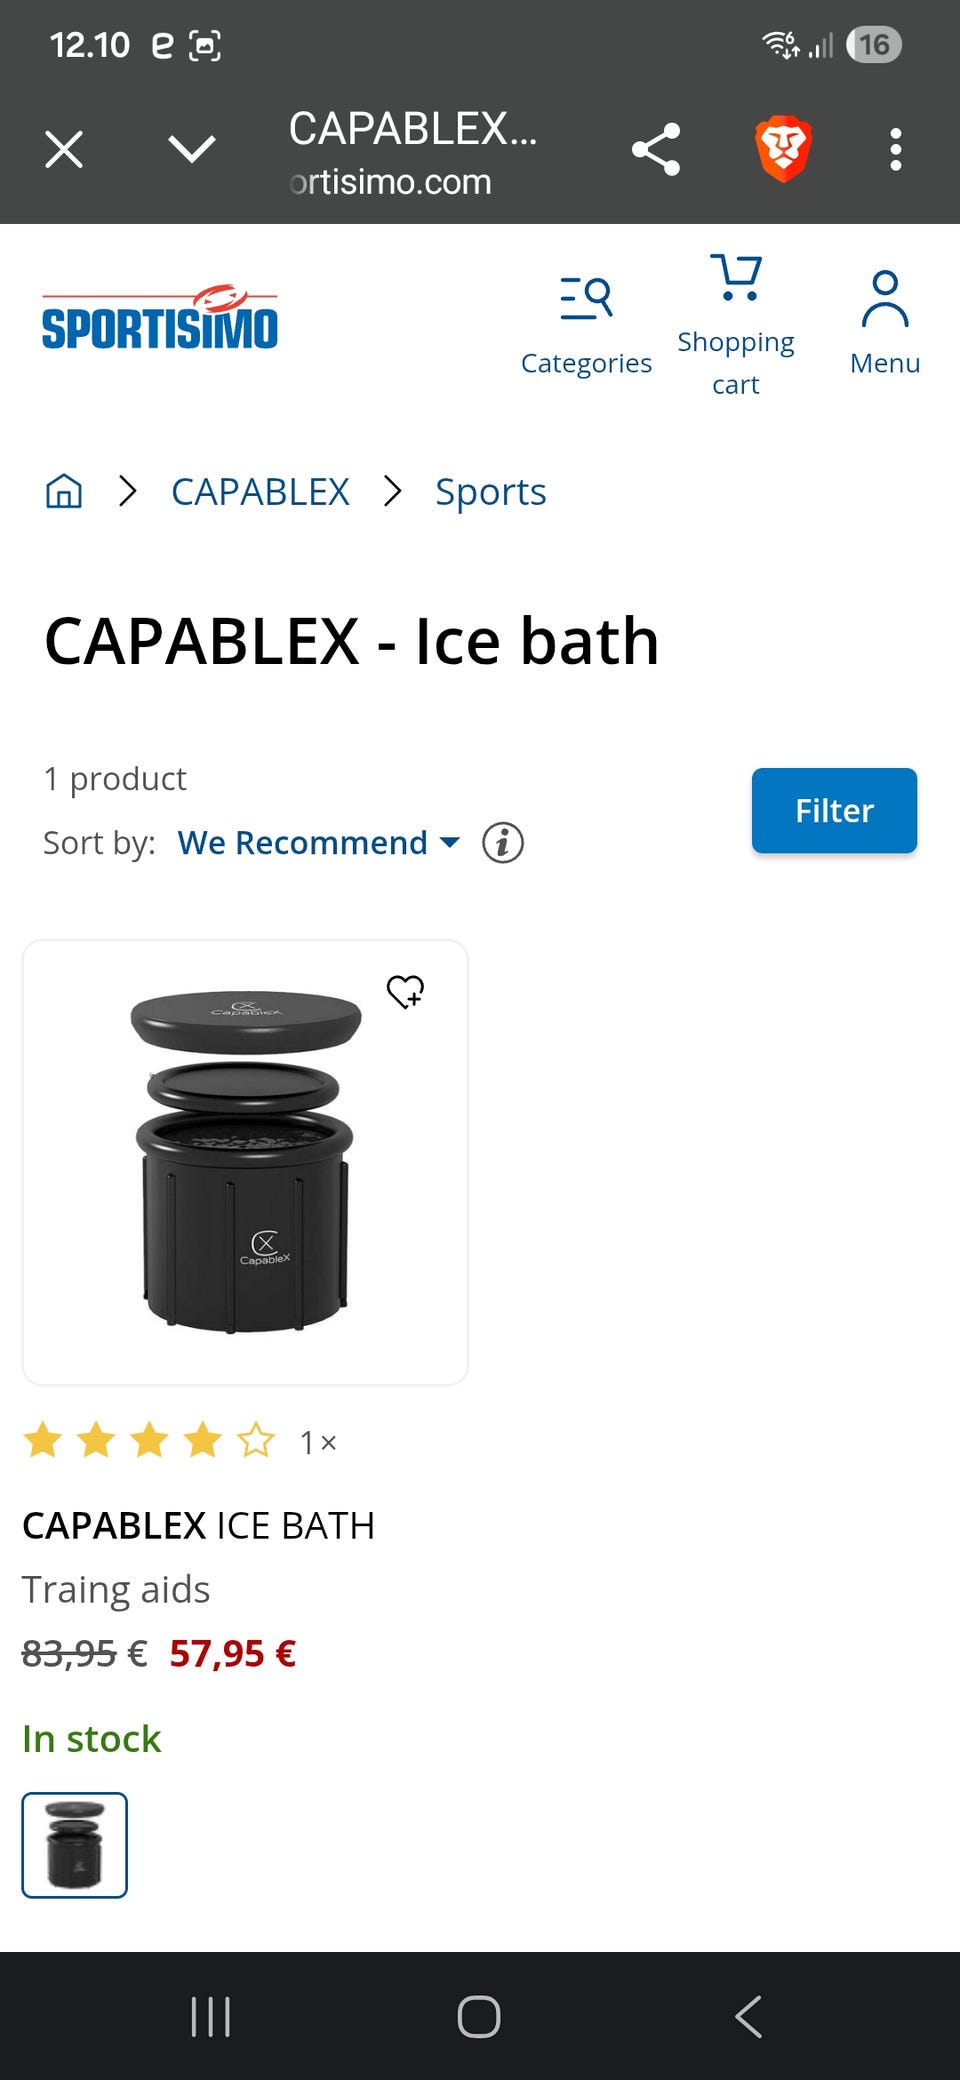Viewport: 960px width, 2080px height.
Task: Add ice bath to favorites heart
Action: [405, 992]
